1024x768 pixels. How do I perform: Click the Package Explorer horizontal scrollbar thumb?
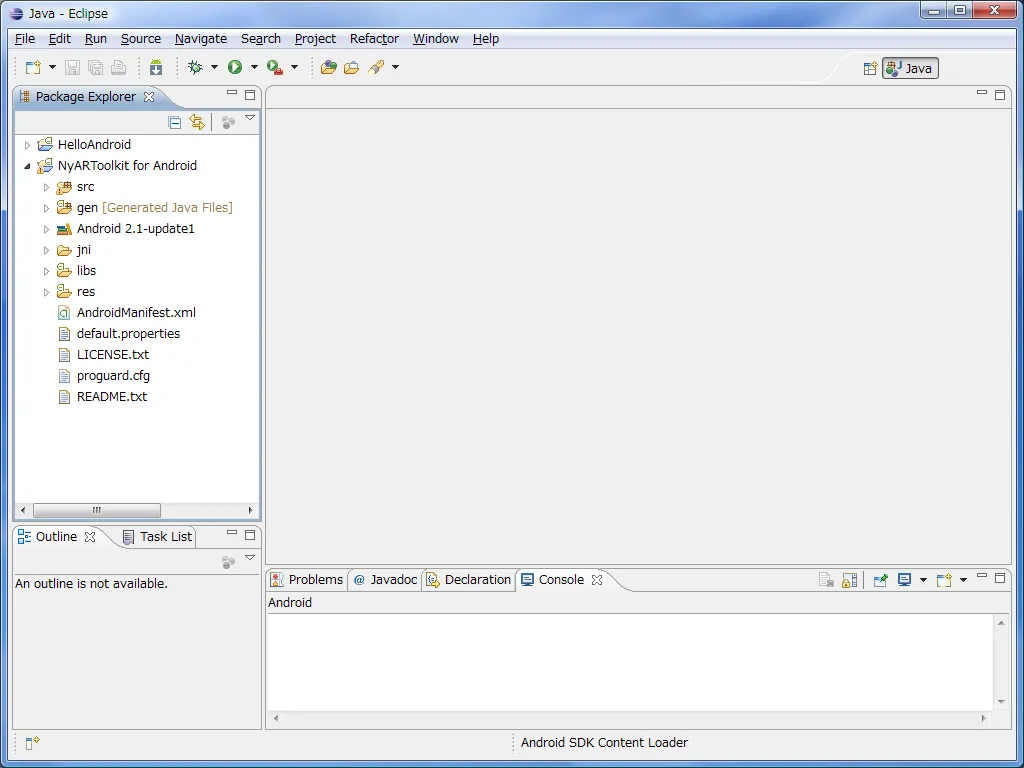tap(97, 510)
